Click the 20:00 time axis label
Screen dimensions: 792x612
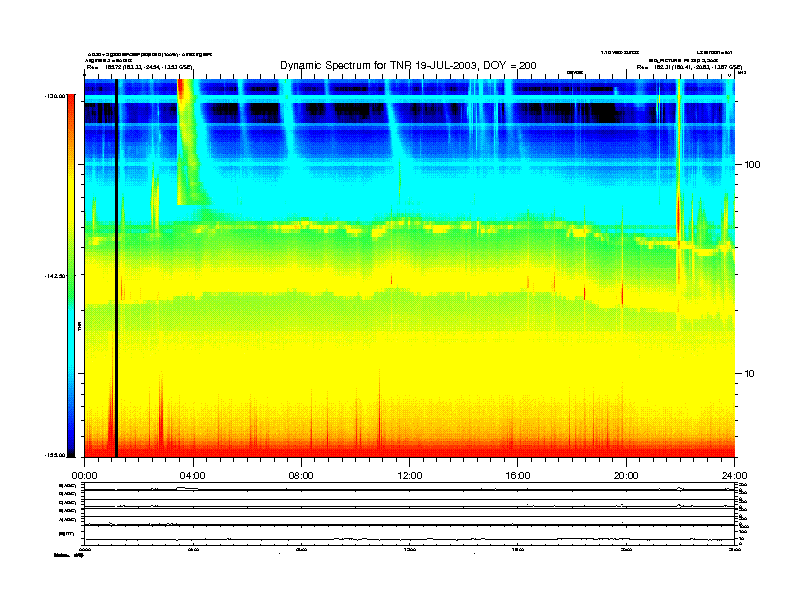click(x=626, y=476)
